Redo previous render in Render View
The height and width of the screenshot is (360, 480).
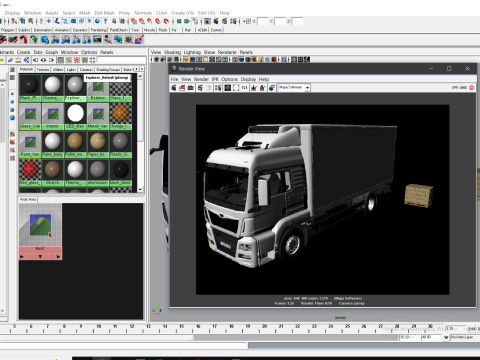174,88
